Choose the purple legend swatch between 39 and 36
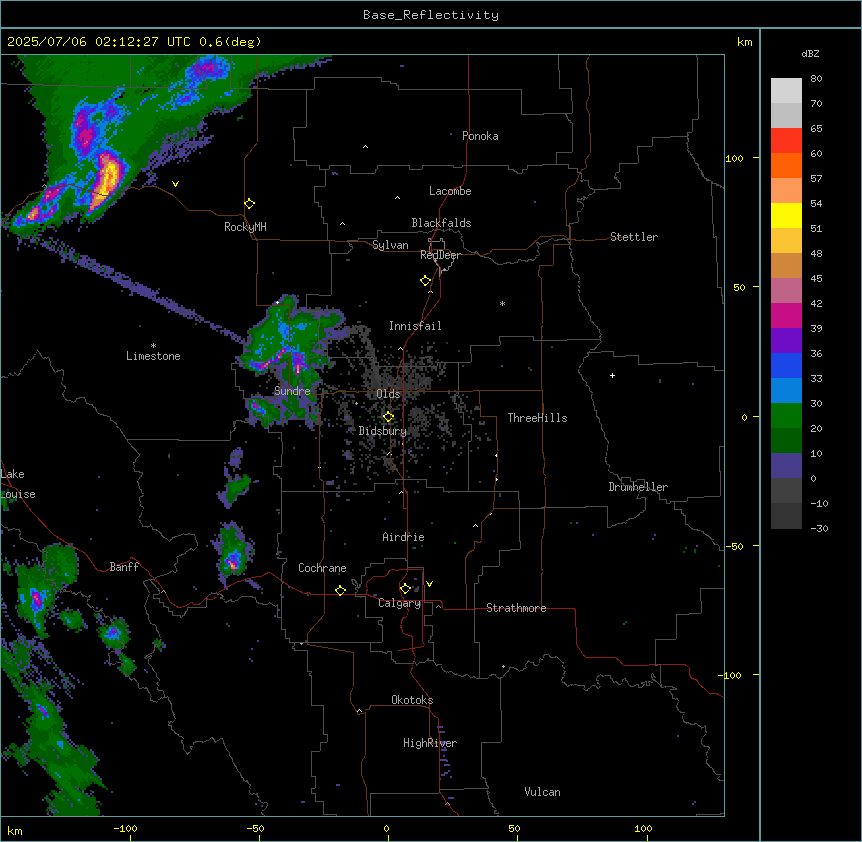This screenshot has height=842, width=862. click(x=786, y=341)
